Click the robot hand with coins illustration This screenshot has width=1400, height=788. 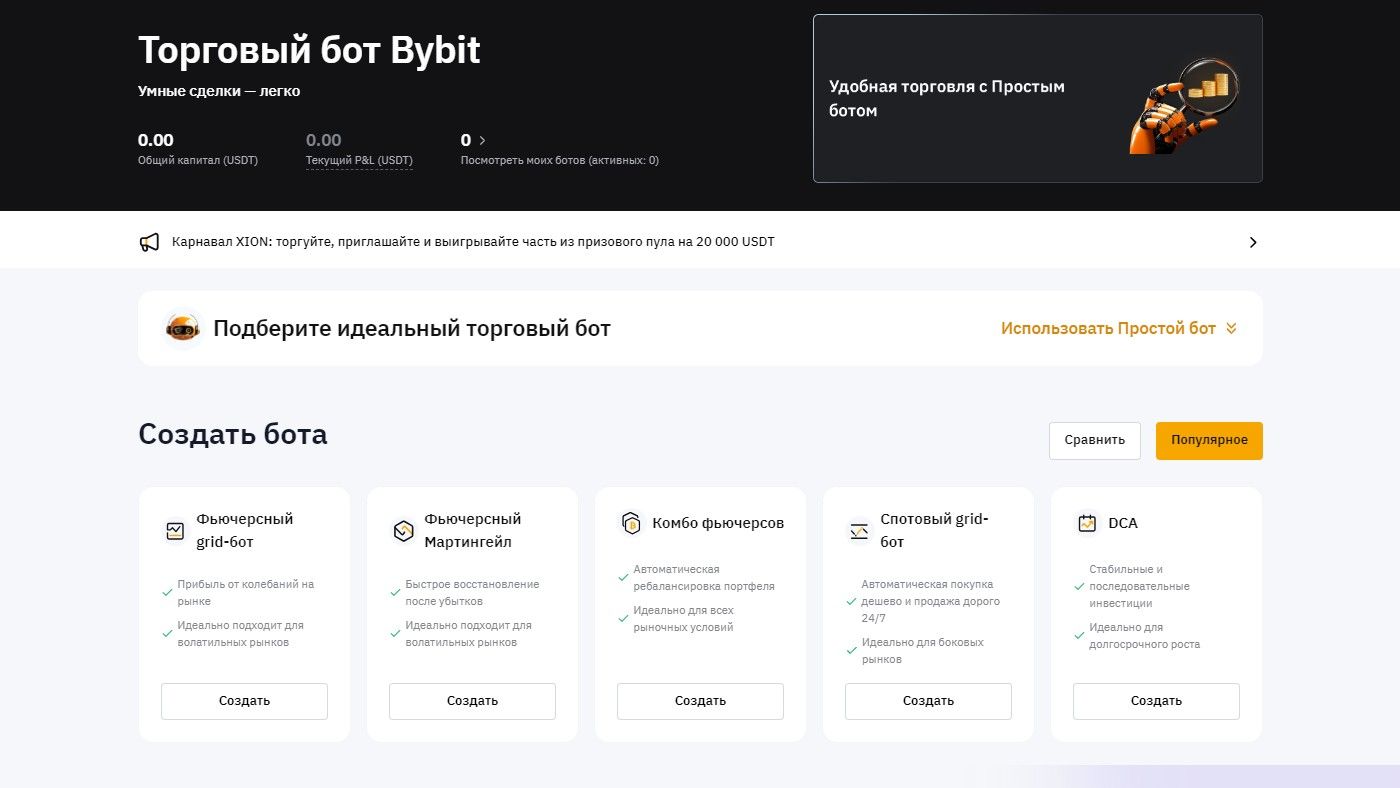tap(1184, 106)
